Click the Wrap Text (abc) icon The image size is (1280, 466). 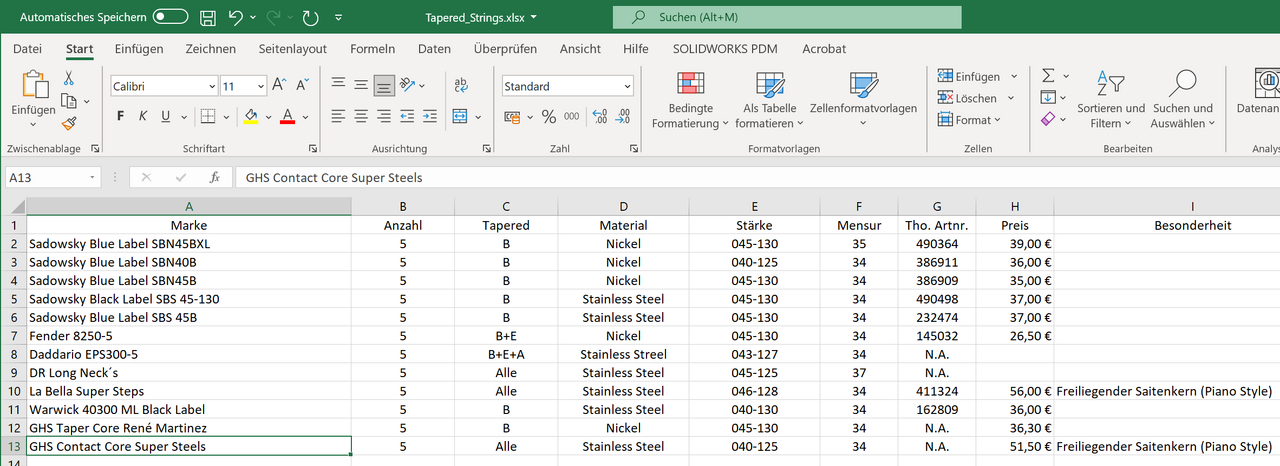tap(461, 86)
